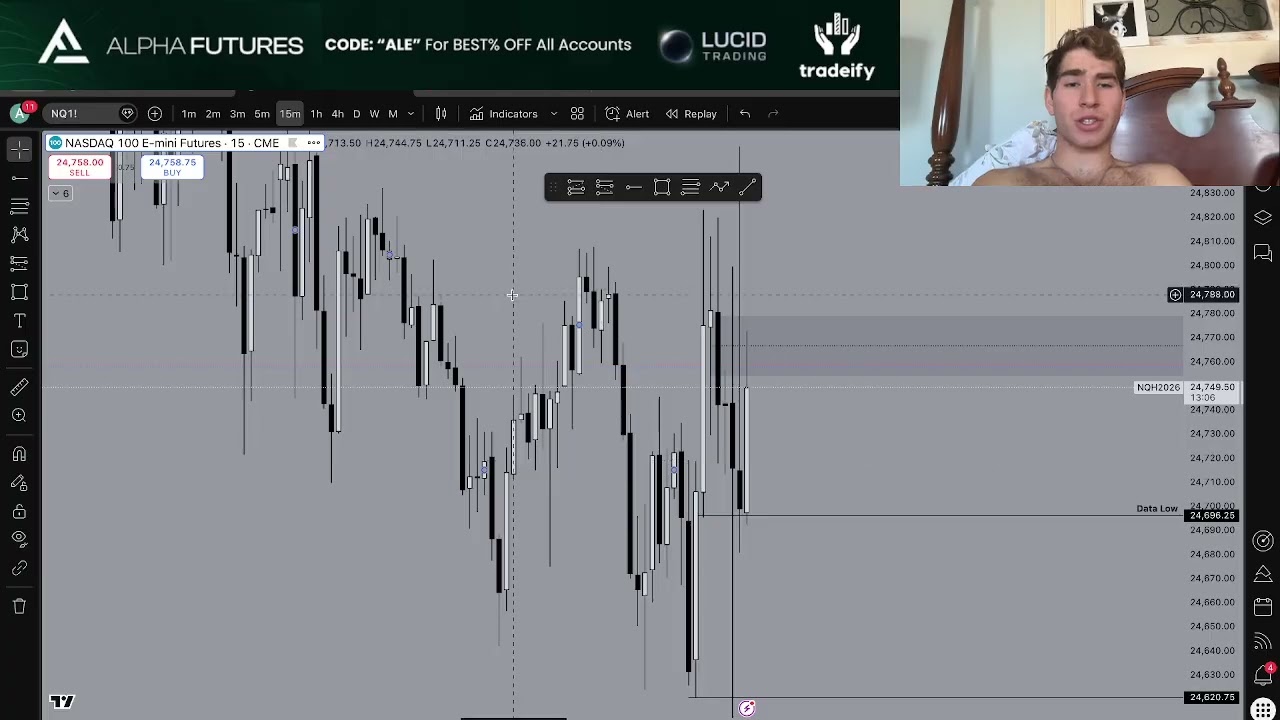Open the drawing link options icon
Viewport: 1280px width, 720px height.
[19, 568]
